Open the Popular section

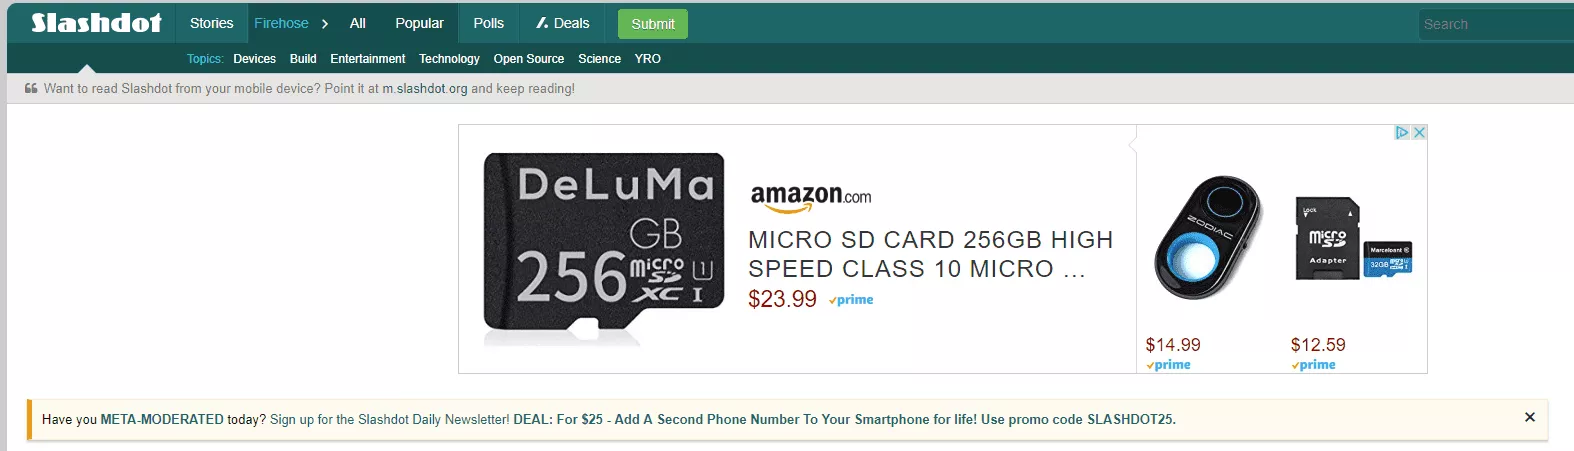(419, 23)
